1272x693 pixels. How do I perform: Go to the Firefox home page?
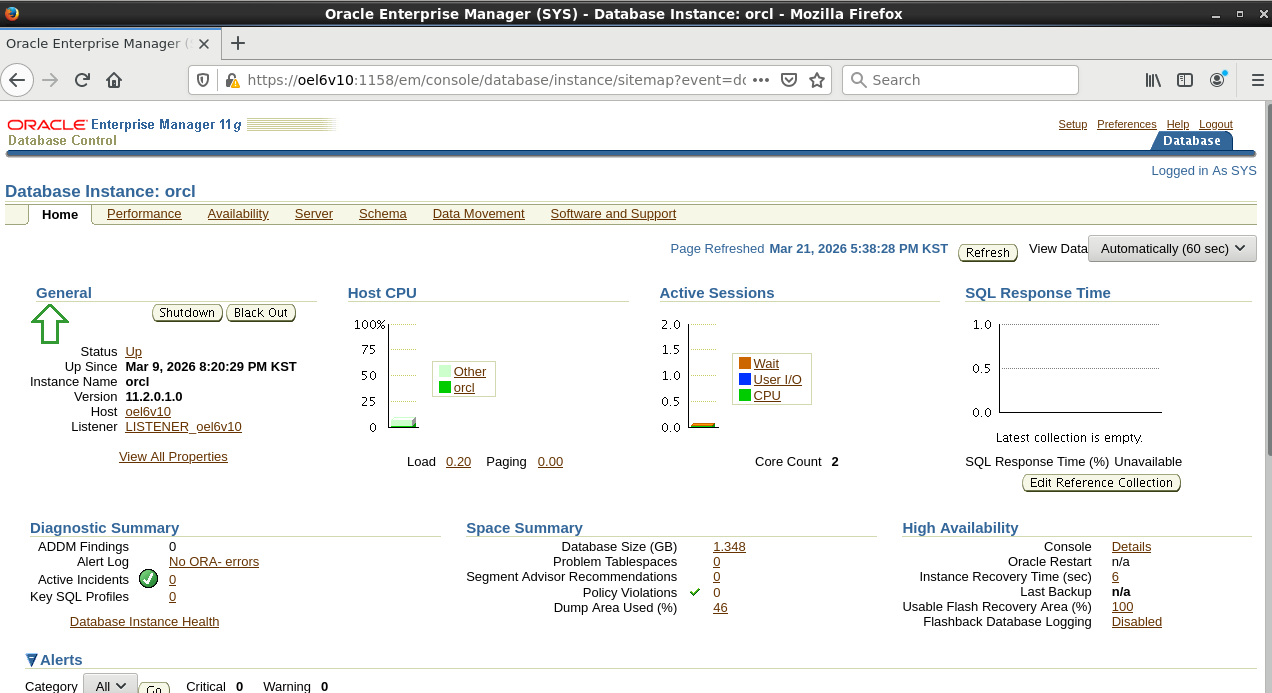[114, 80]
